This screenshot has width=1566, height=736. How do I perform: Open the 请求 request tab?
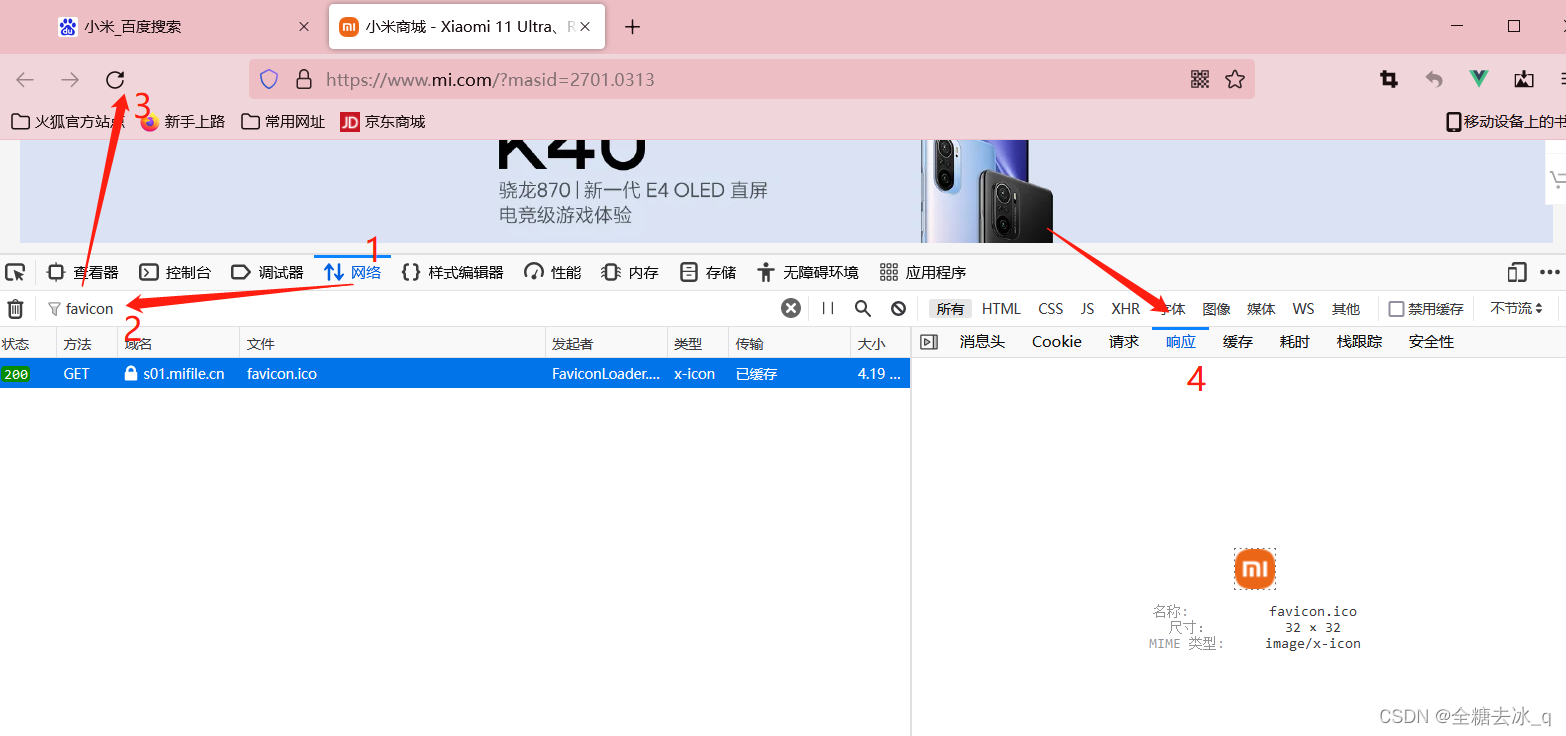tap(1124, 342)
